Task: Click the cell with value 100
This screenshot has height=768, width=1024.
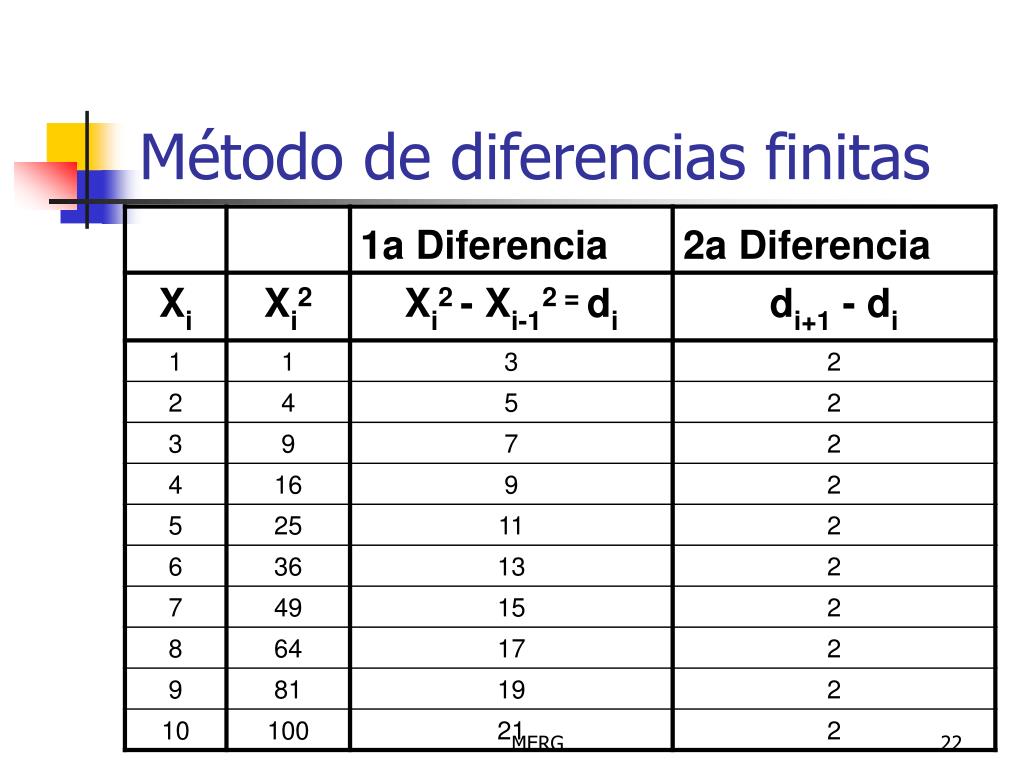Action: pyautogui.click(x=288, y=730)
